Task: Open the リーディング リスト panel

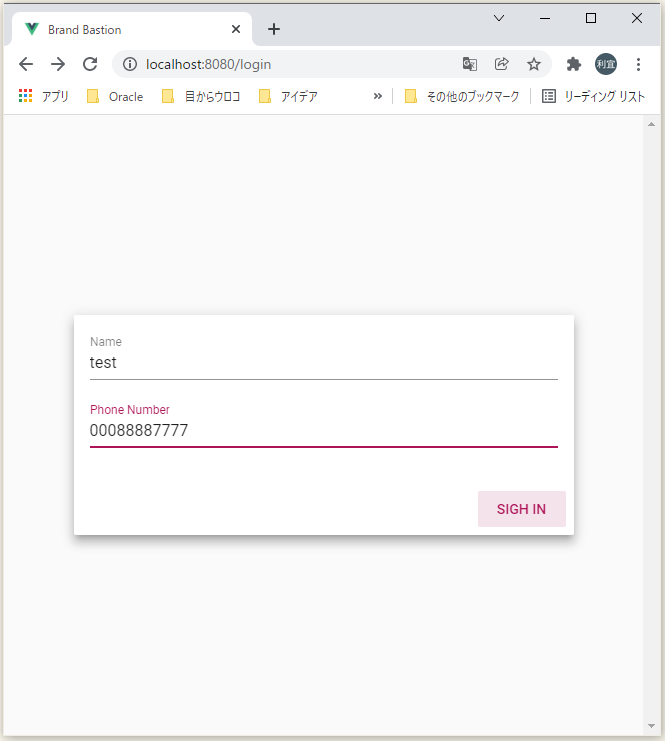Action: coord(593,96)
